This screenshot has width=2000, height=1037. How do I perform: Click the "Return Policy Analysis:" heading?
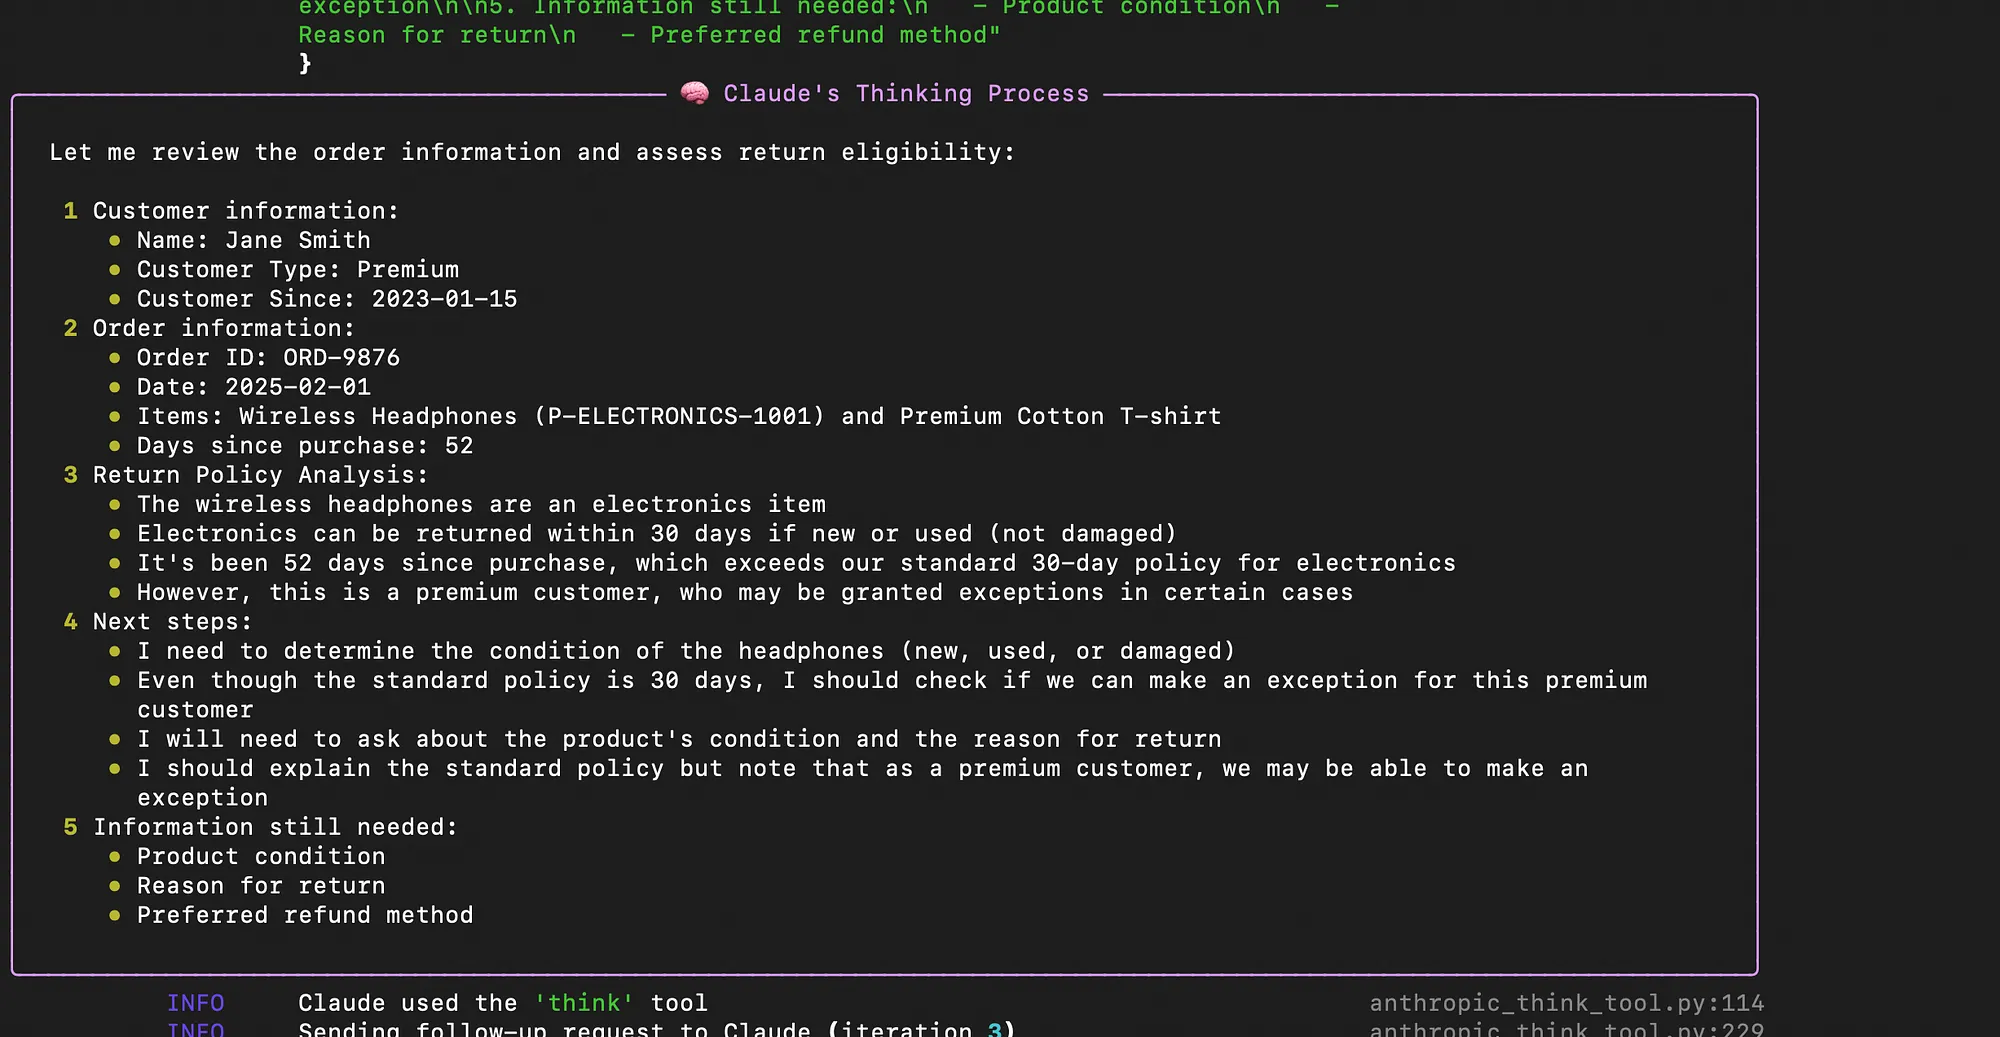pyautogui.click(x=260, y=475)
